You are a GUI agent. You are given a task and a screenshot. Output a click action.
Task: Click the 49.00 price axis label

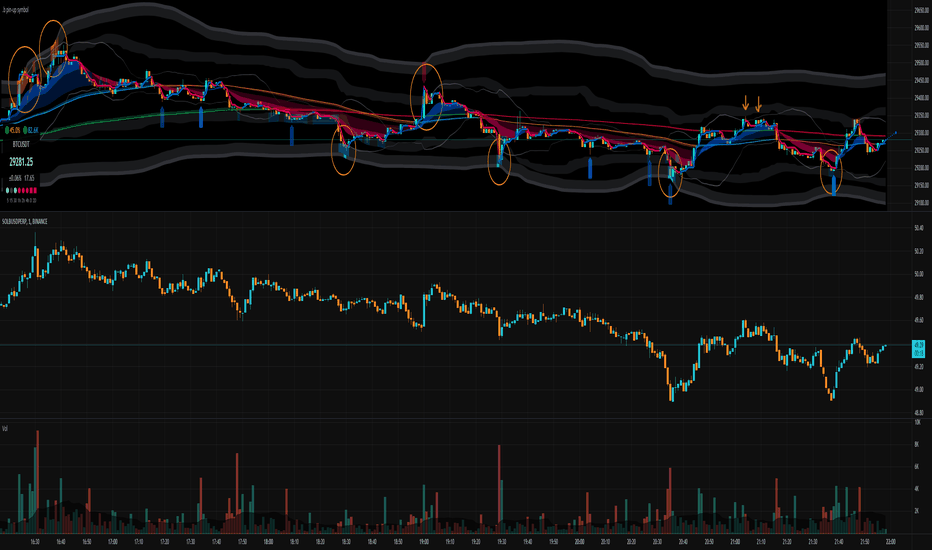click(919, 389)
